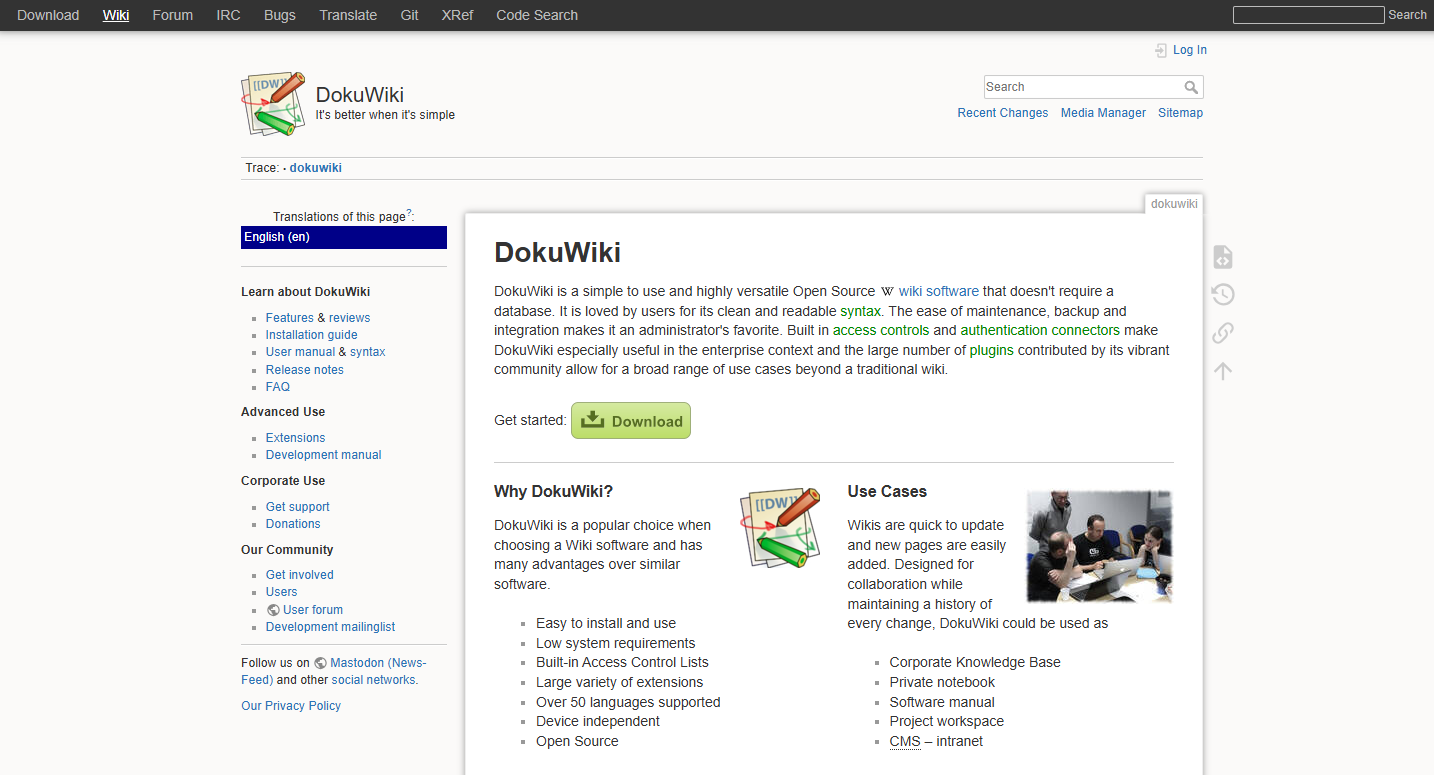Viewport: 1434px width, 775px height.
Task: Open the Development mailinglist link
Action: [330, 627]
